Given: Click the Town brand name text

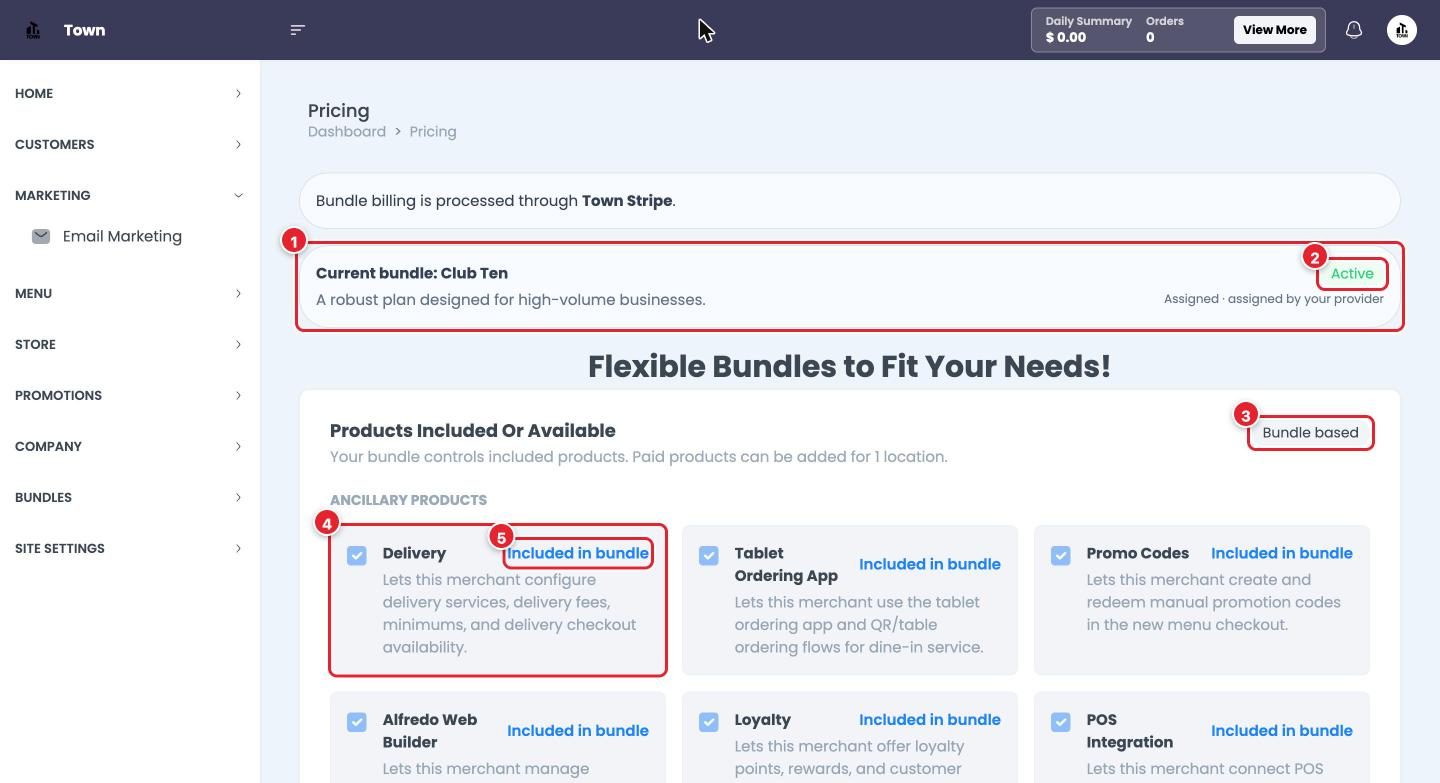Looking at the screenshot, I should [x=84, y=30].
